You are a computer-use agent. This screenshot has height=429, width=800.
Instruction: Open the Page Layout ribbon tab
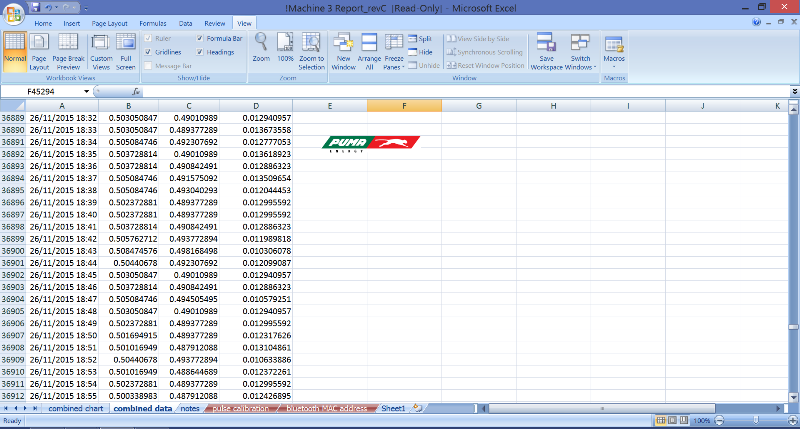(109, 23)
